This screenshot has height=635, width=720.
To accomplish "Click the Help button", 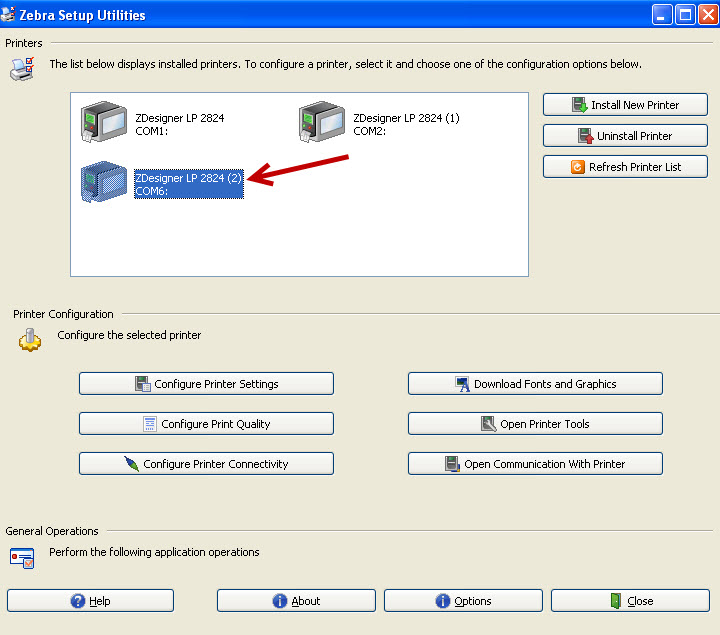I will click(x=90, y=601).
